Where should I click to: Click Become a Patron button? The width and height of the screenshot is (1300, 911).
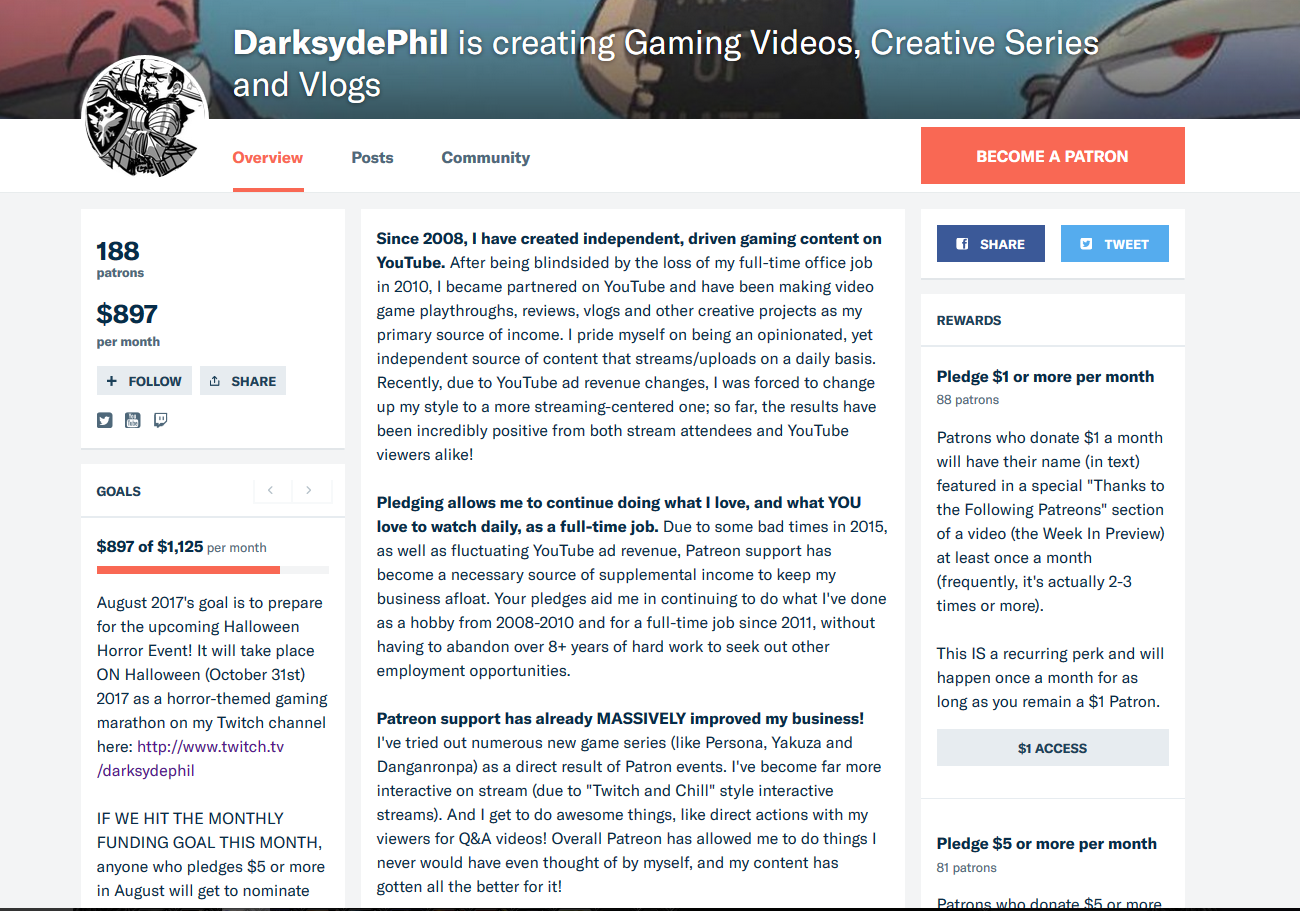pos(1052,156)
